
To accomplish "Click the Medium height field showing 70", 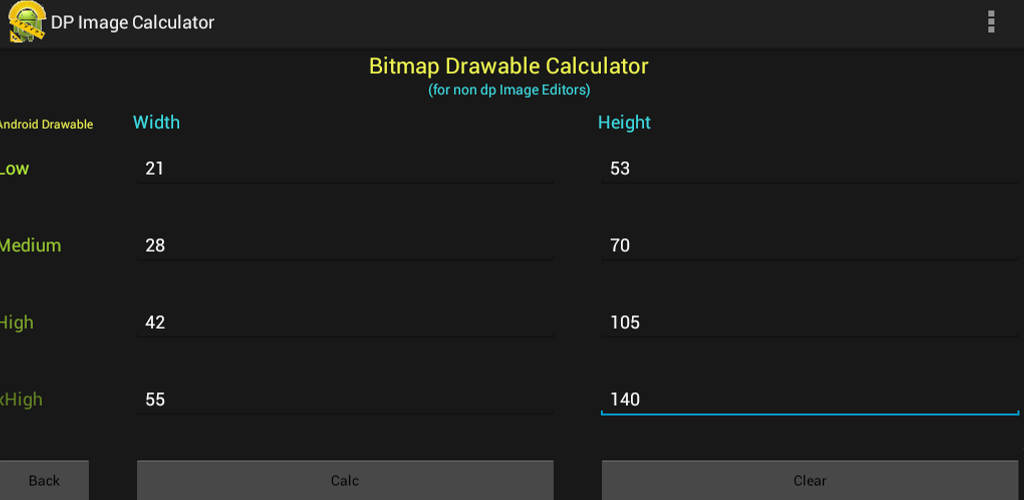I will [809, 246].
